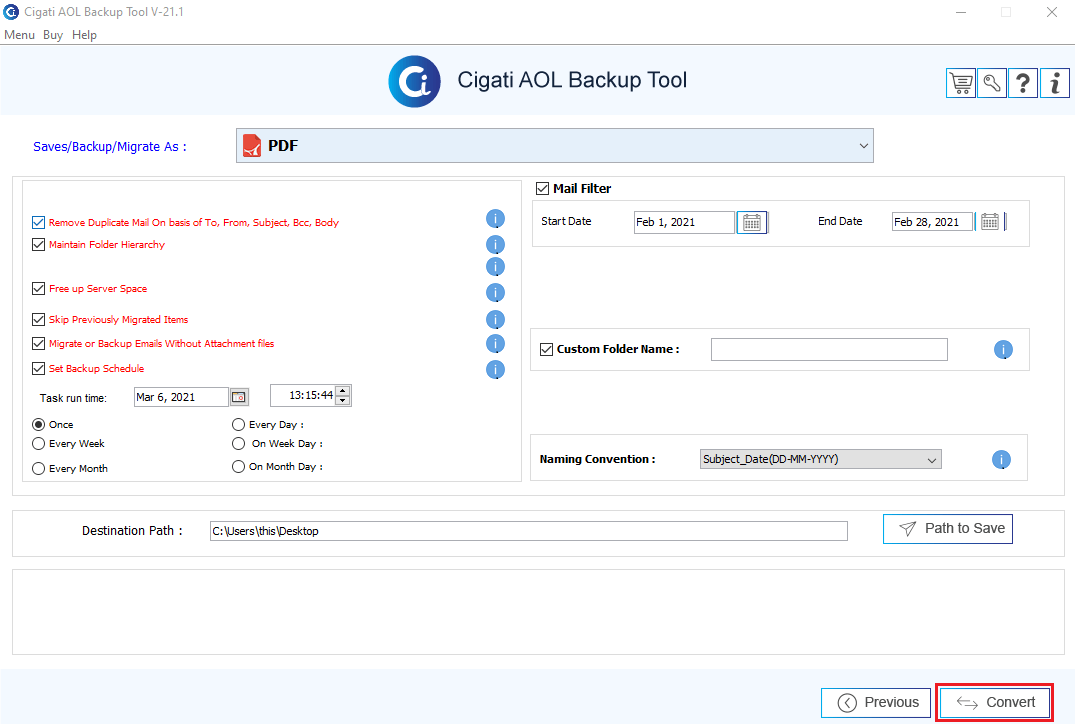Open help via question mark icon

pyautogui.click(x=1023, y=84)
